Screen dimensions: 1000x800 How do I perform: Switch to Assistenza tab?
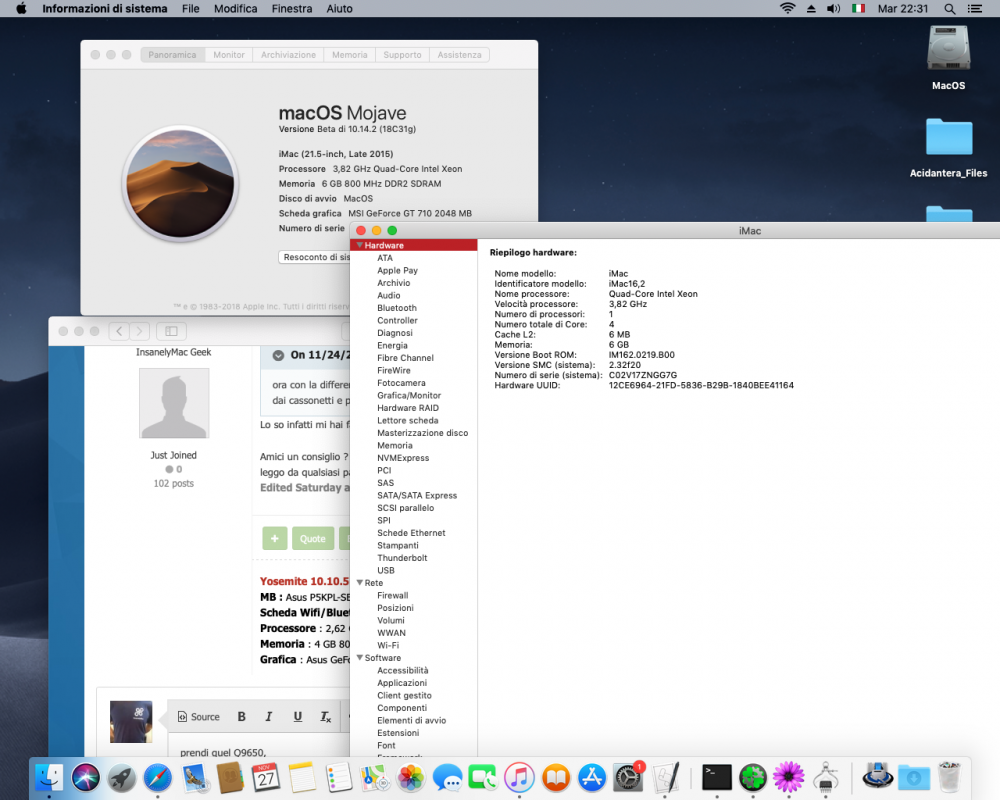point(459,55)
